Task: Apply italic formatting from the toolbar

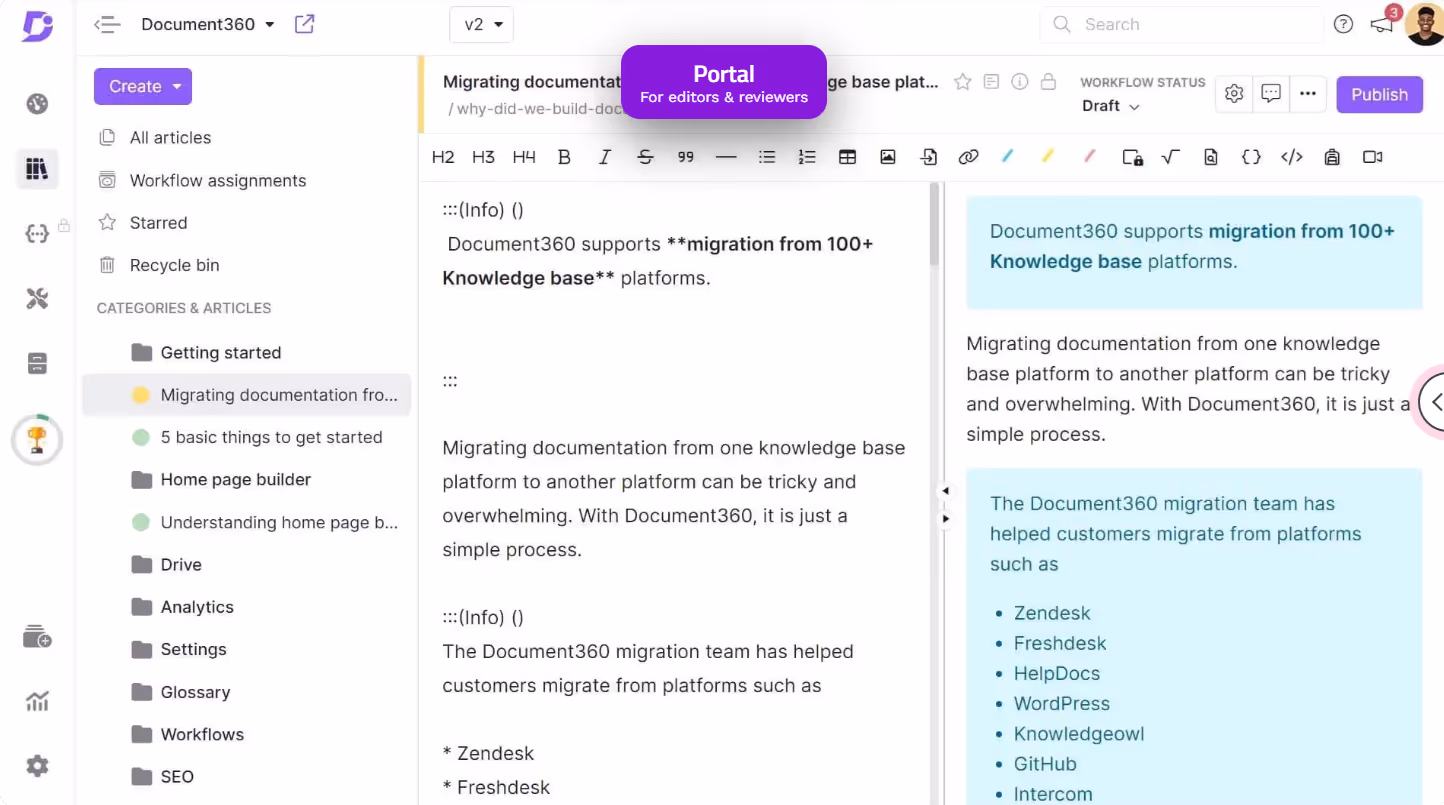Action: point(604,157)
